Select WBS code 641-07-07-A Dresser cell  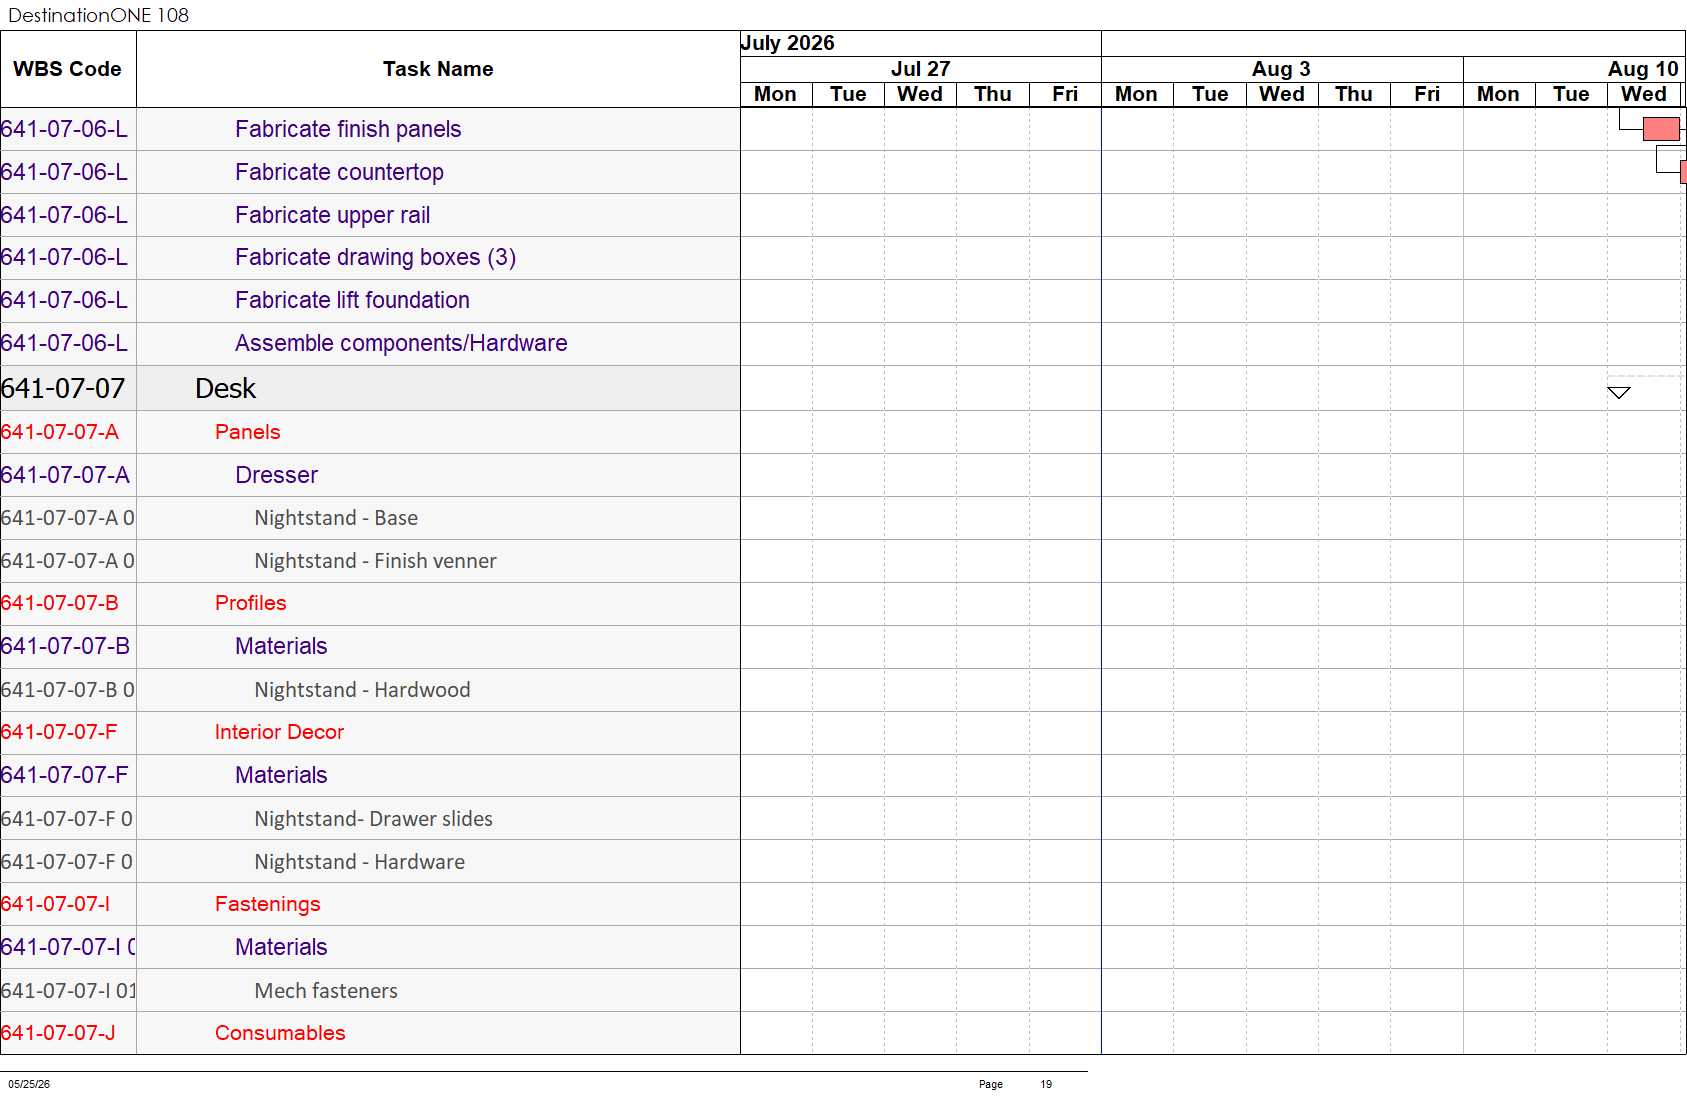point(67,475)
